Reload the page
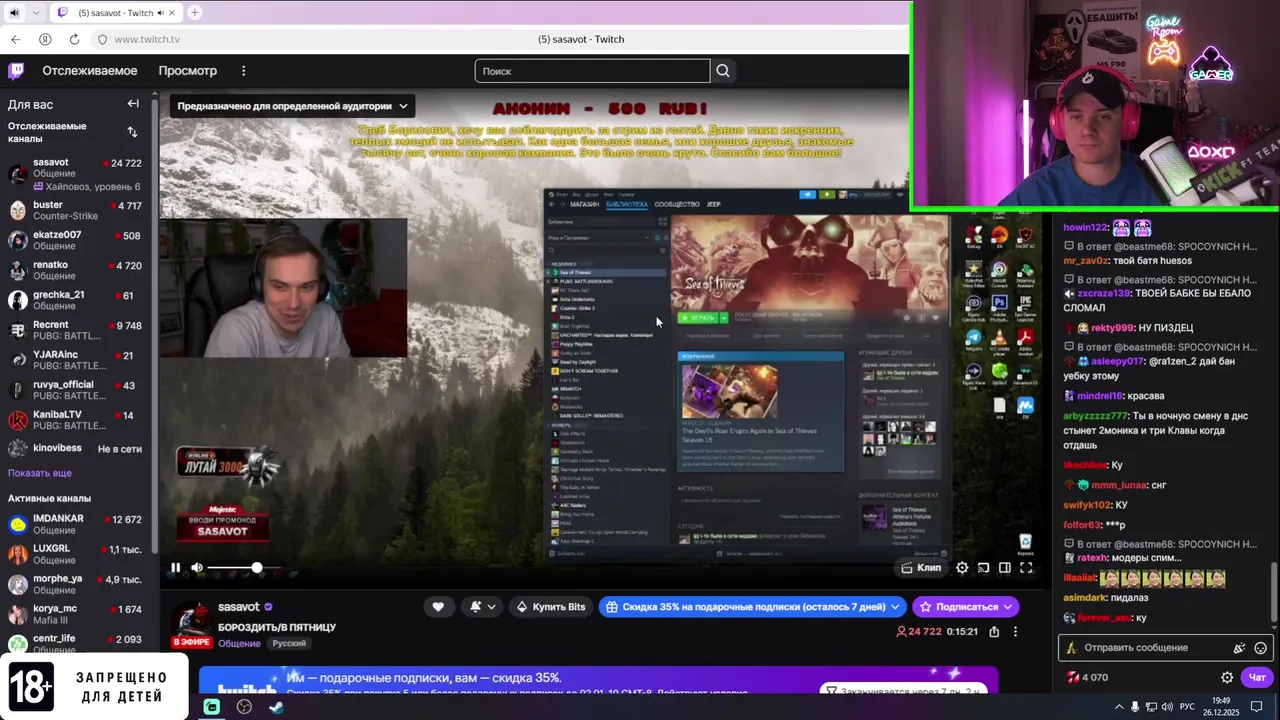Screen dimensions: 1280x720 click(74, 39)
